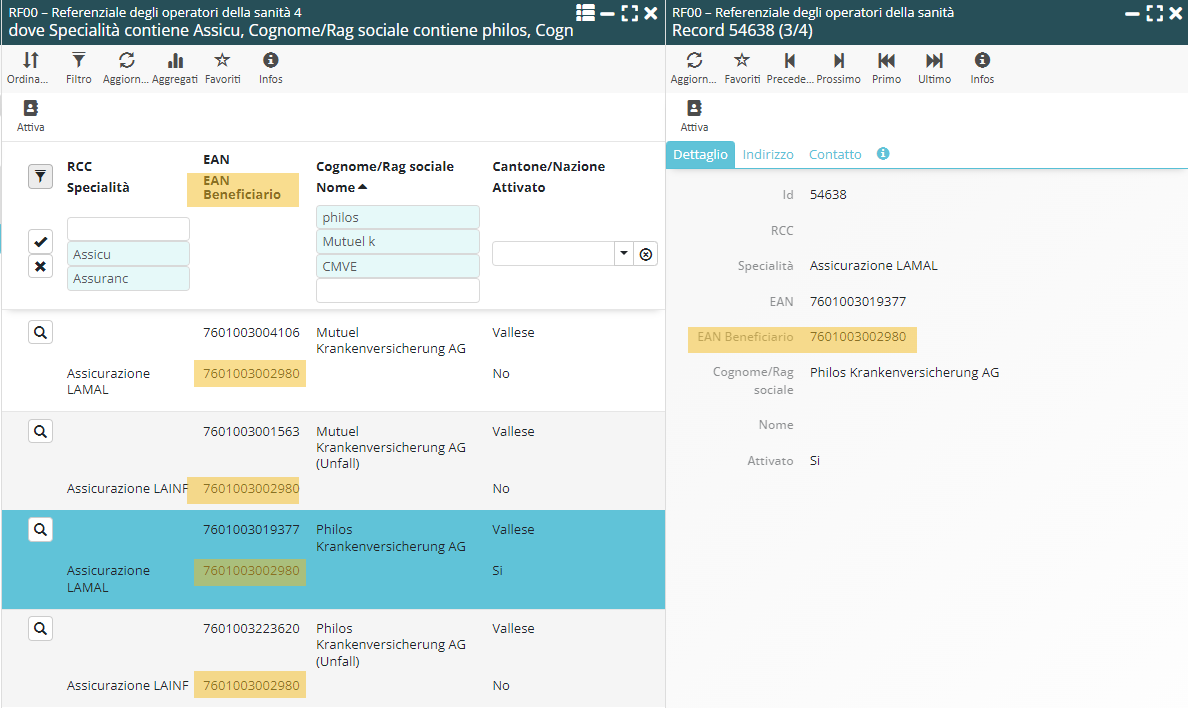Open the Filtro funnel in left toolbar
The height and width of the screenshot is (708, 1188).
79,62
